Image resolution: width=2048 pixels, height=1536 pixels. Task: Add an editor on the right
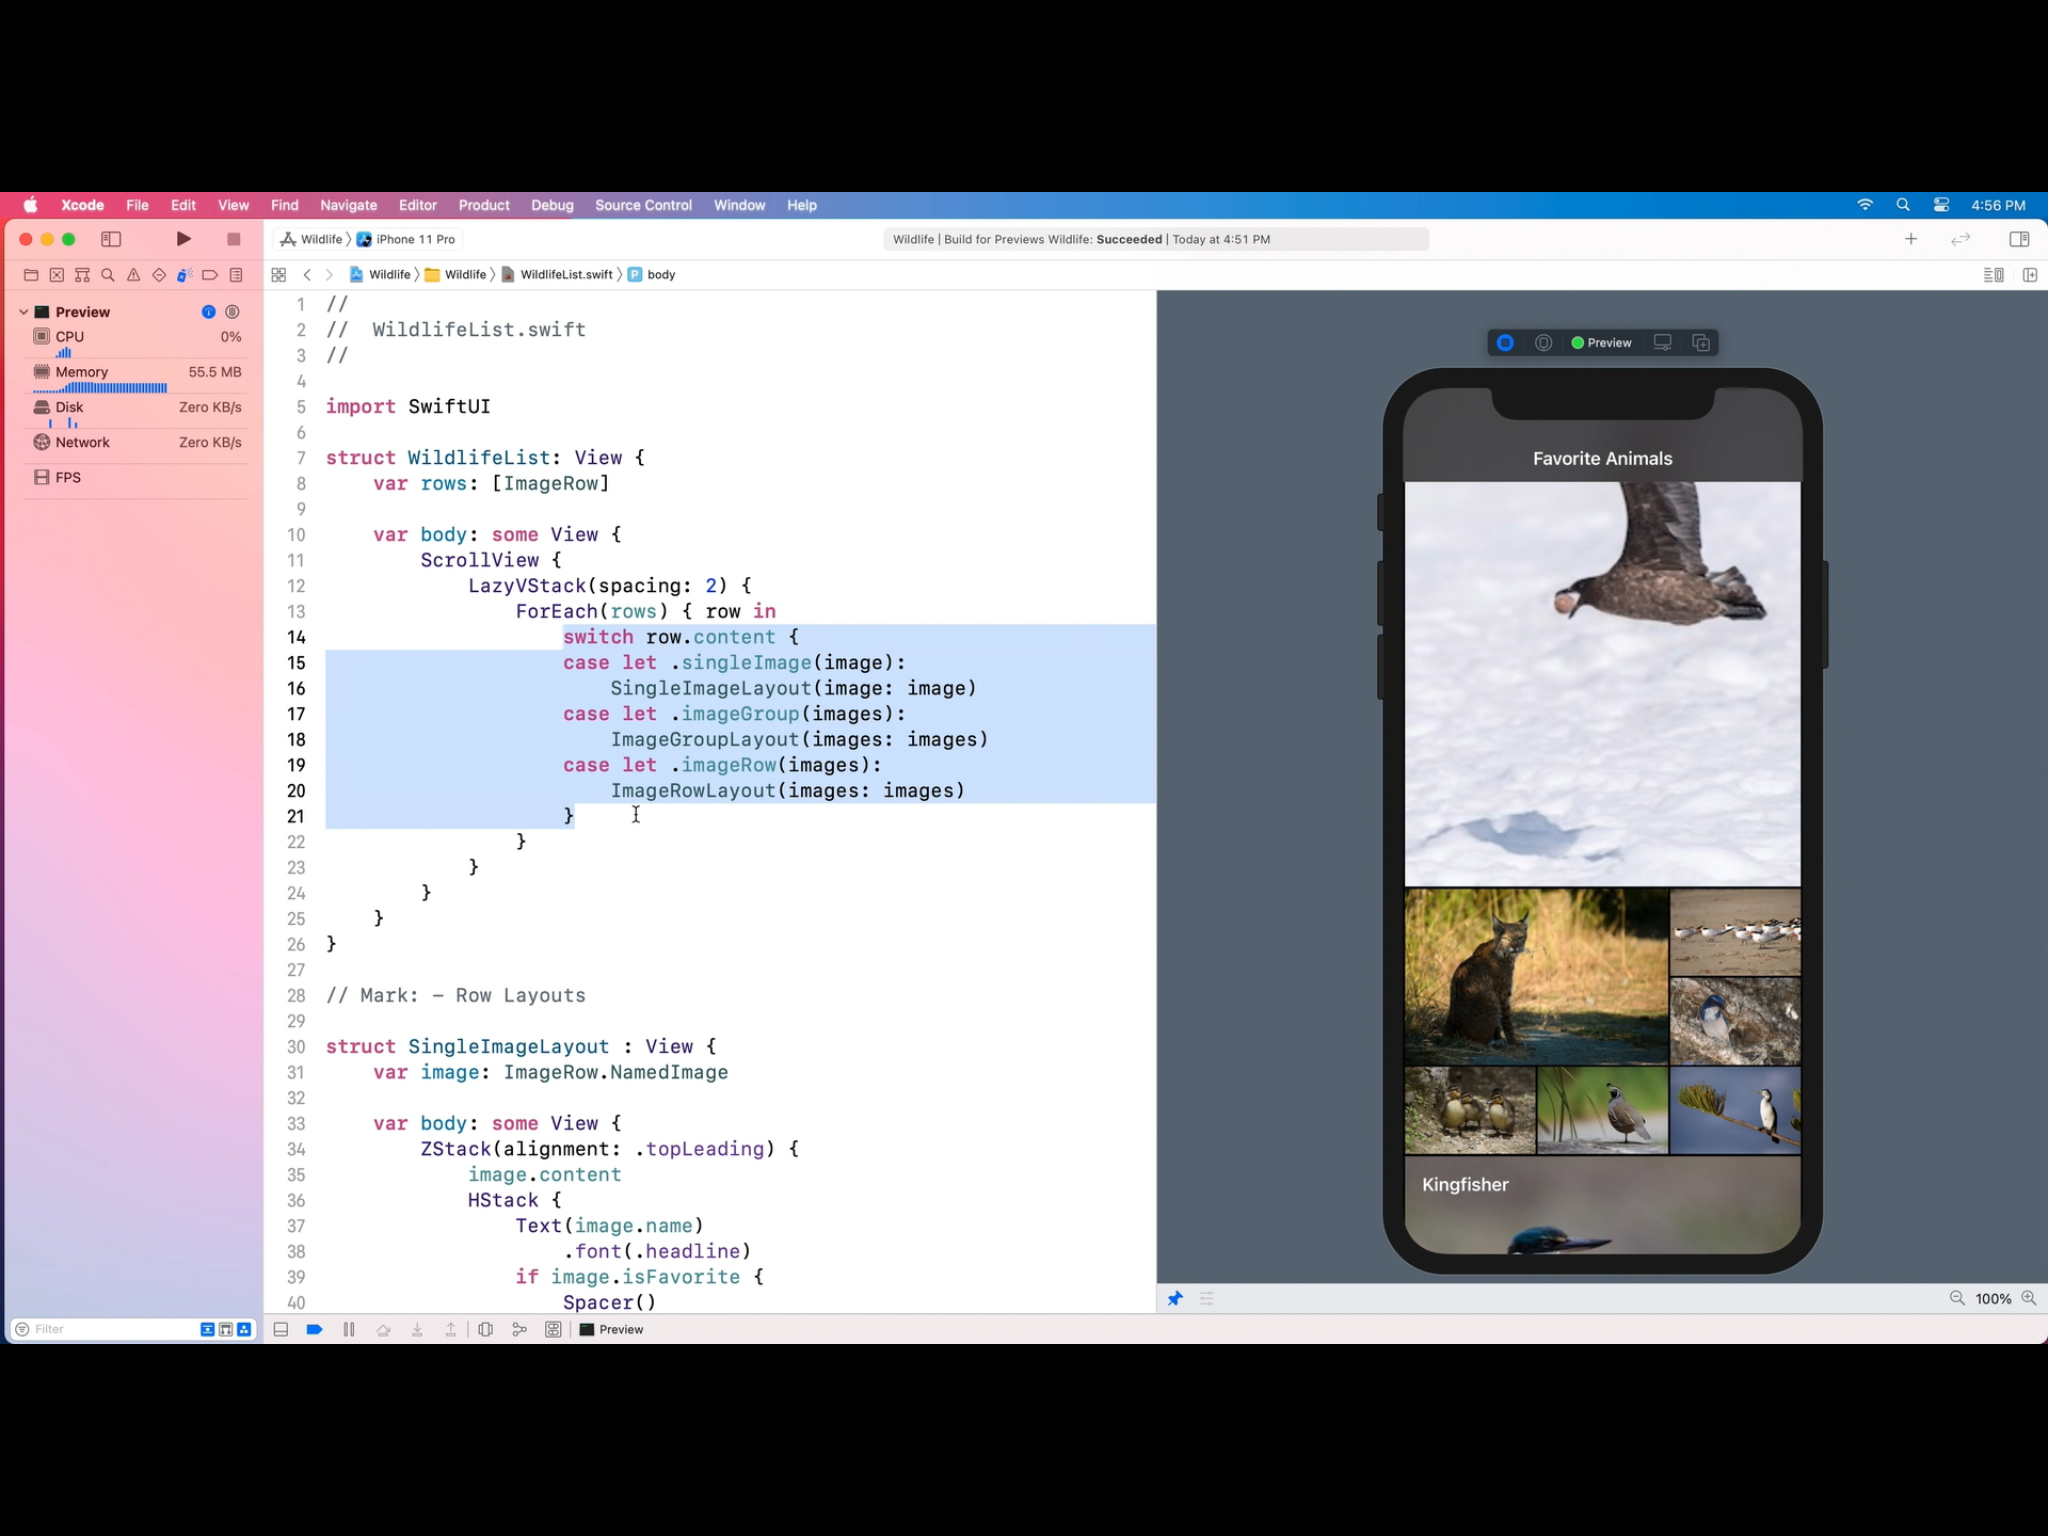(x=2030, y=275)
